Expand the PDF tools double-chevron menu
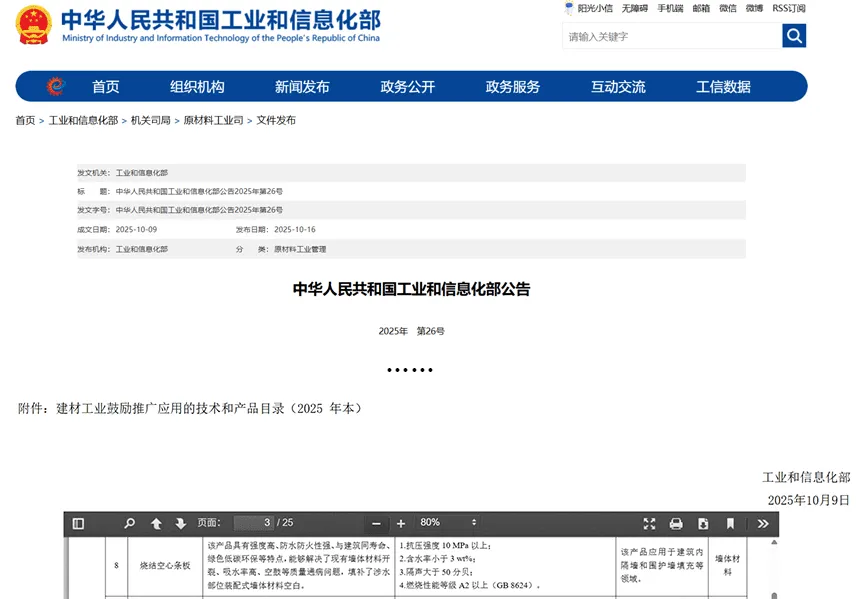The image size is (865, 599). tap(763, 523)
